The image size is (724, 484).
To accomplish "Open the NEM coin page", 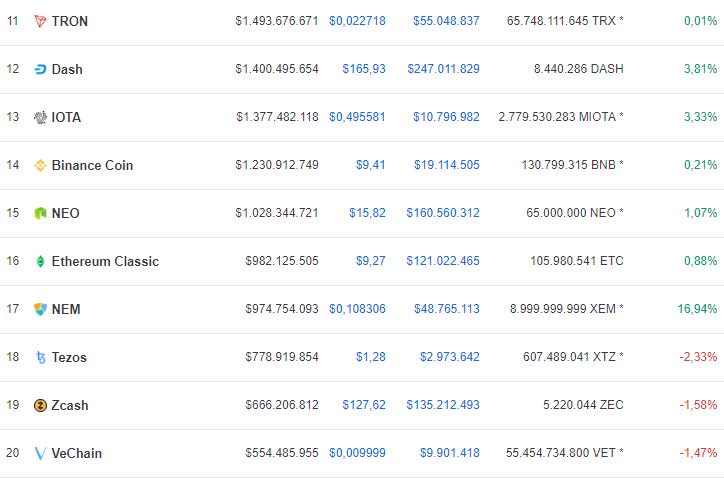I will [66, 309].
